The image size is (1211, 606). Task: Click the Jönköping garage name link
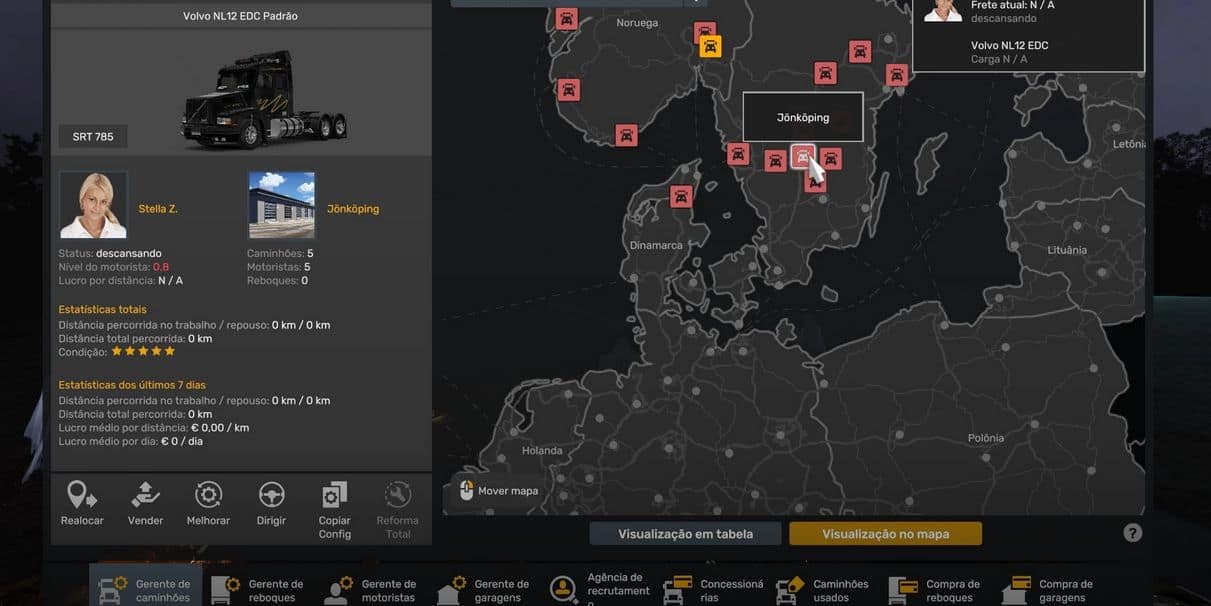353,209
